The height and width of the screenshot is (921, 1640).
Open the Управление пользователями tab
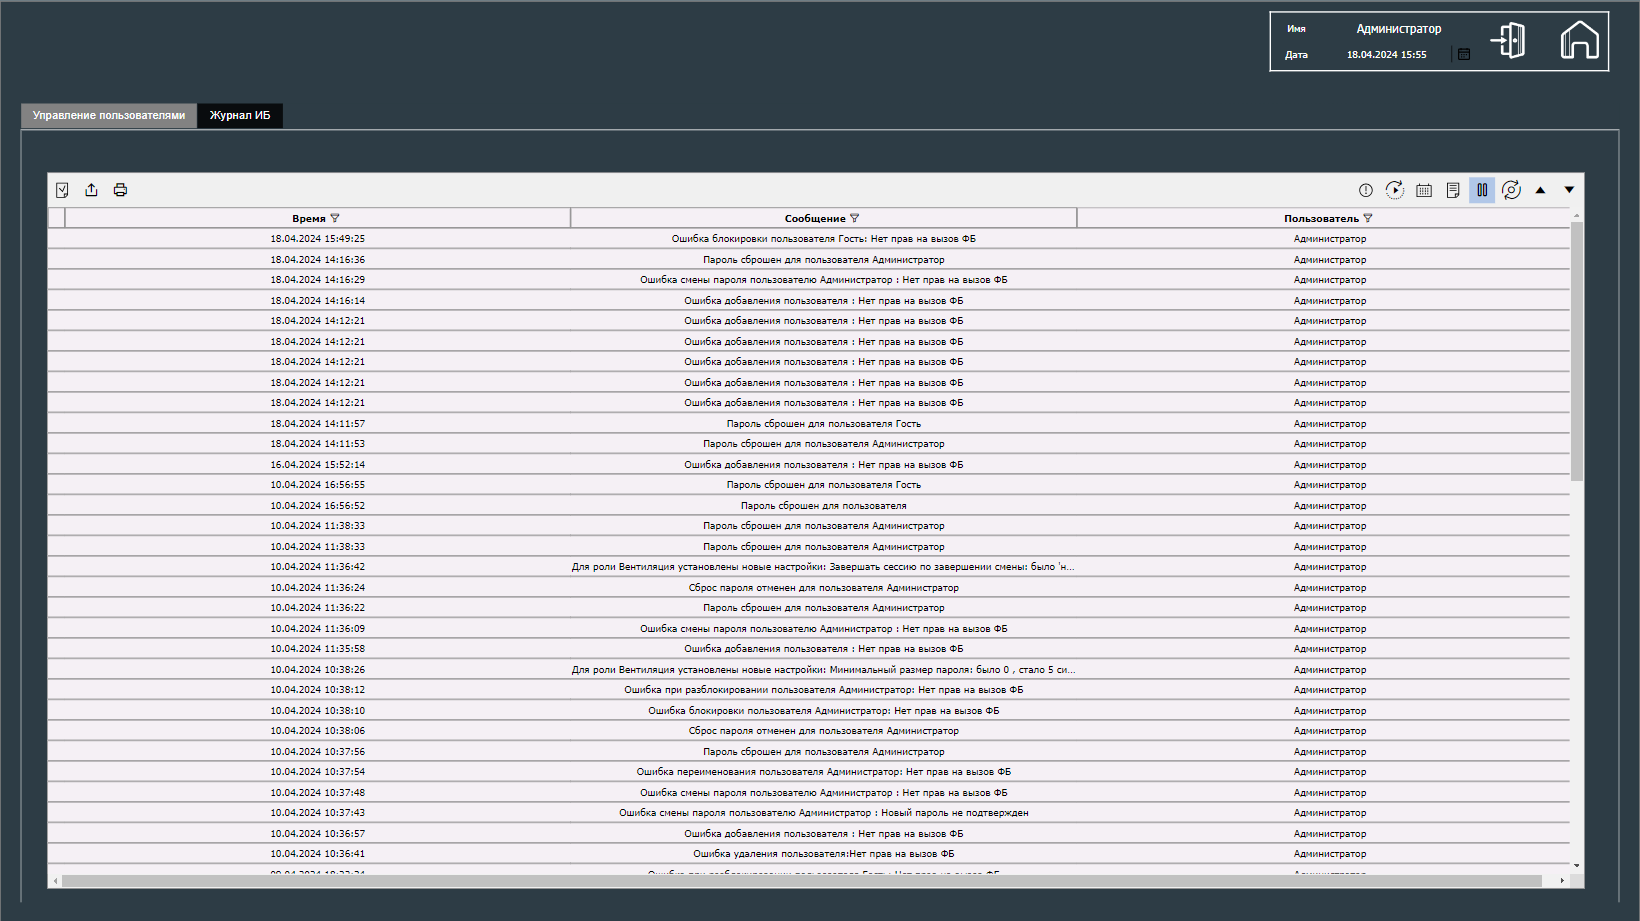109,116
